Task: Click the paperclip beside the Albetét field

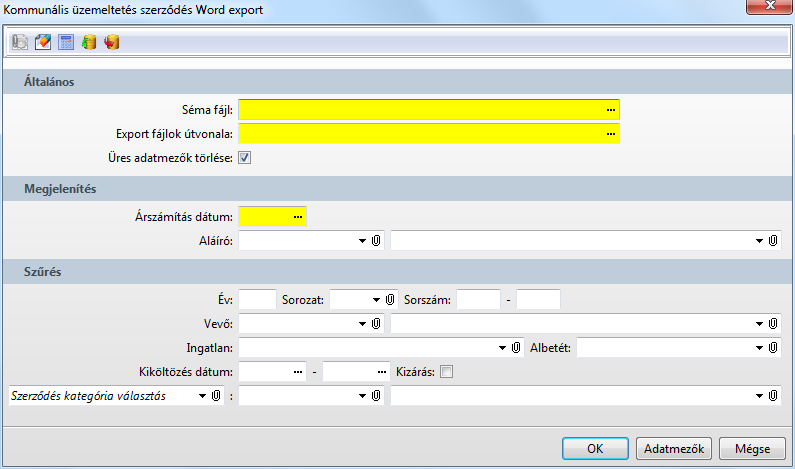Action: click(773, 347)
